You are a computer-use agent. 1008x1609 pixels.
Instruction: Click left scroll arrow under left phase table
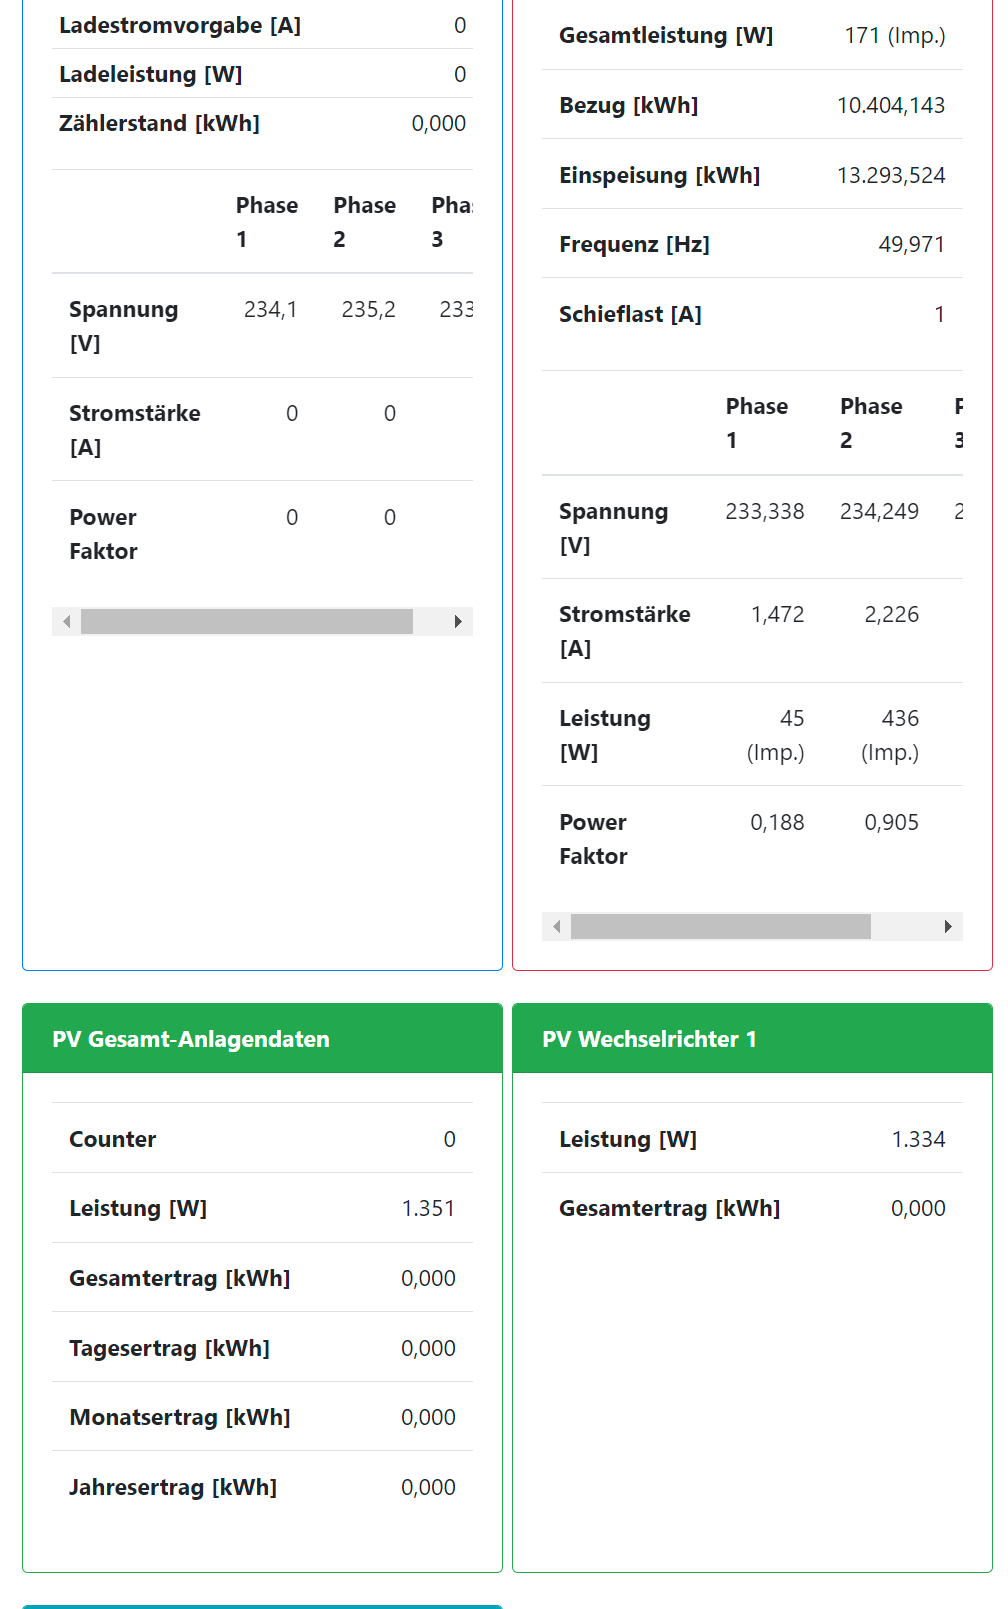click(66, 622)
